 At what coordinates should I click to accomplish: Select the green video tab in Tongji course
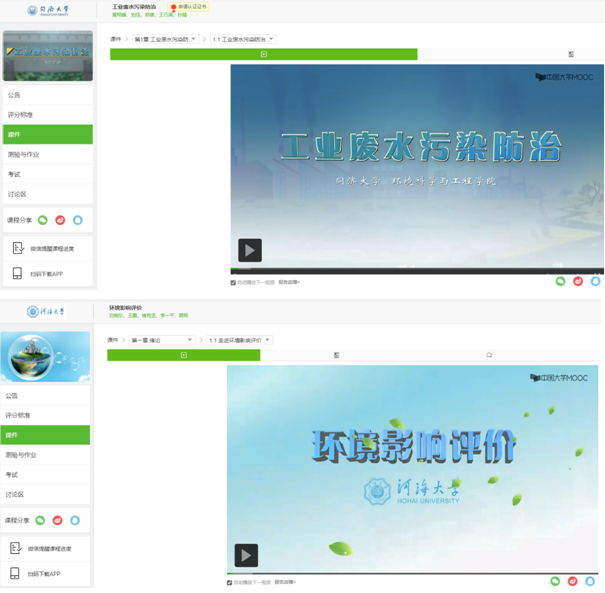[x=264, y=54]
